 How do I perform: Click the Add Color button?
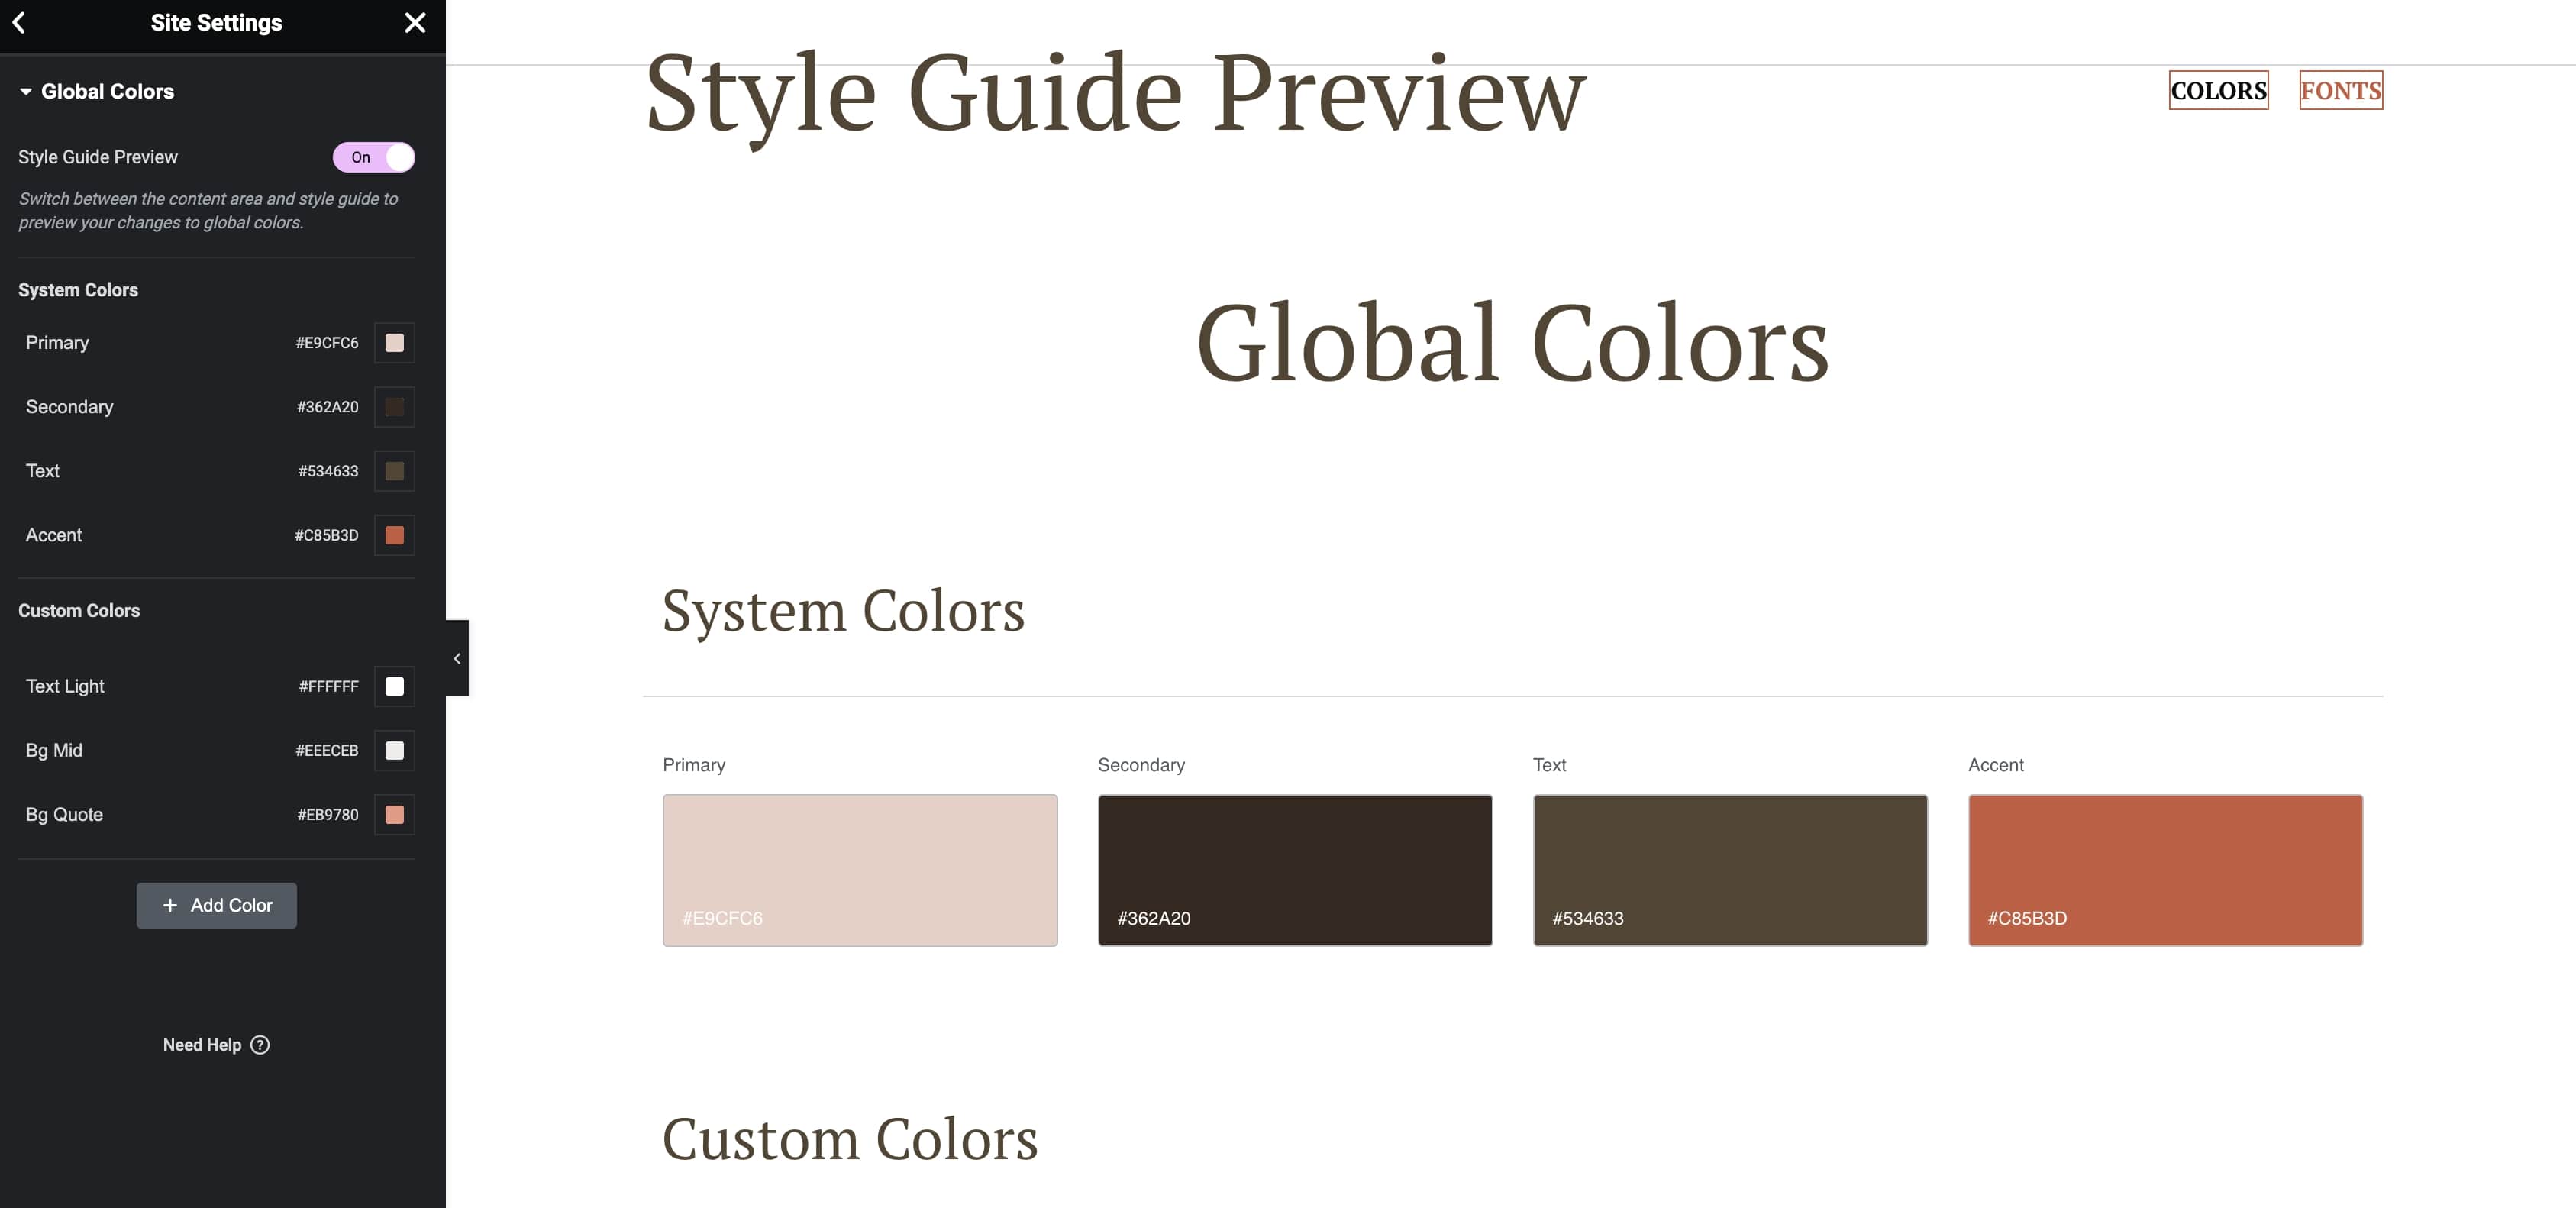pyautogui.click(x=216, y=905)
